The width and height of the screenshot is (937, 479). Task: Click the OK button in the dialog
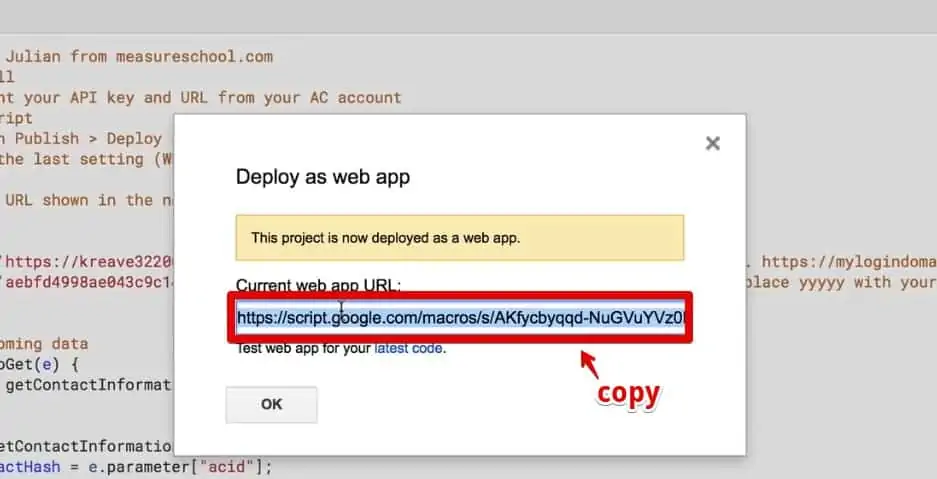point(271,404)
